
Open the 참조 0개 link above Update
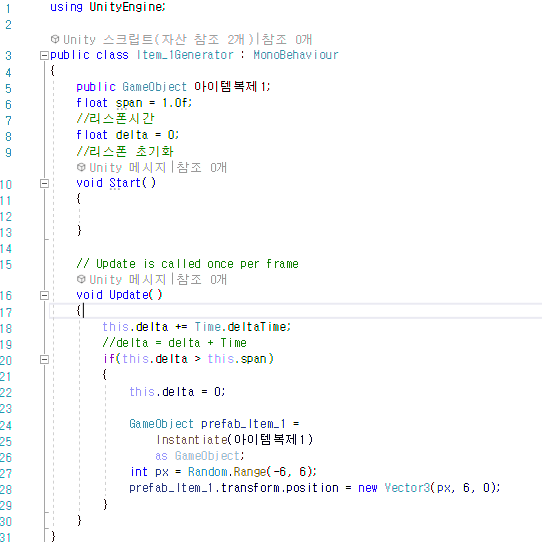(201, 279)
